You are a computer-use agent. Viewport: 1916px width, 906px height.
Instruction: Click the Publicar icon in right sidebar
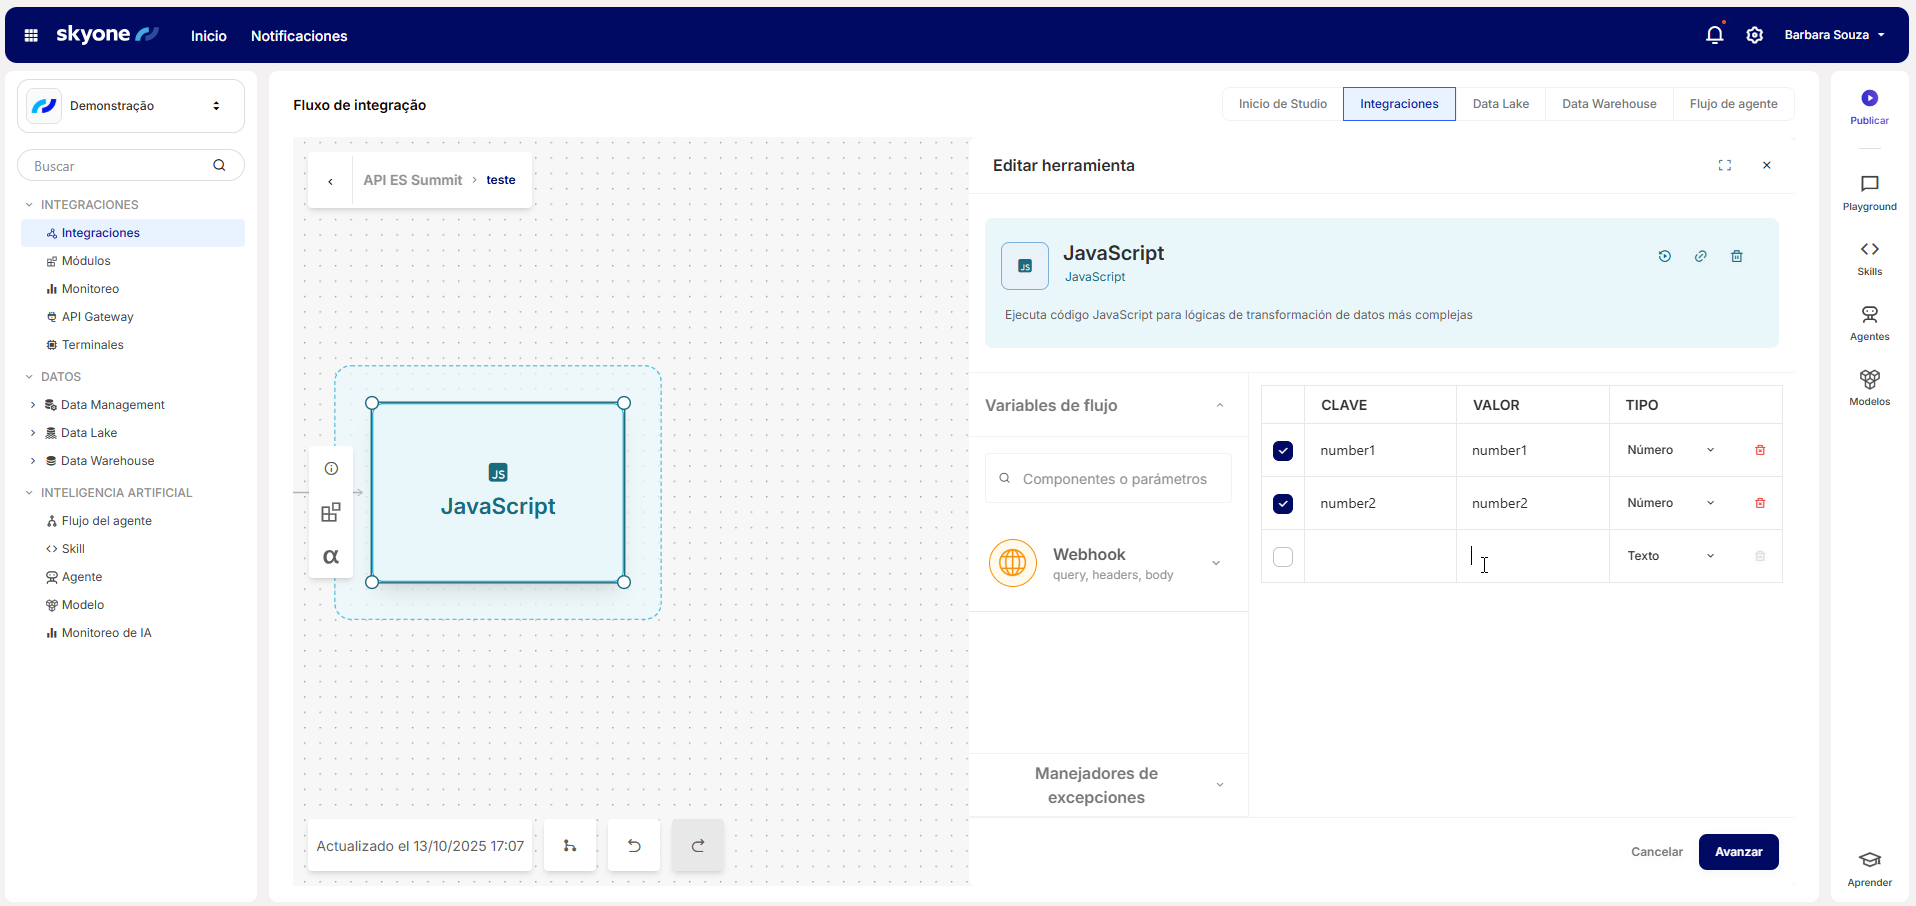[x=1869, y=98]
